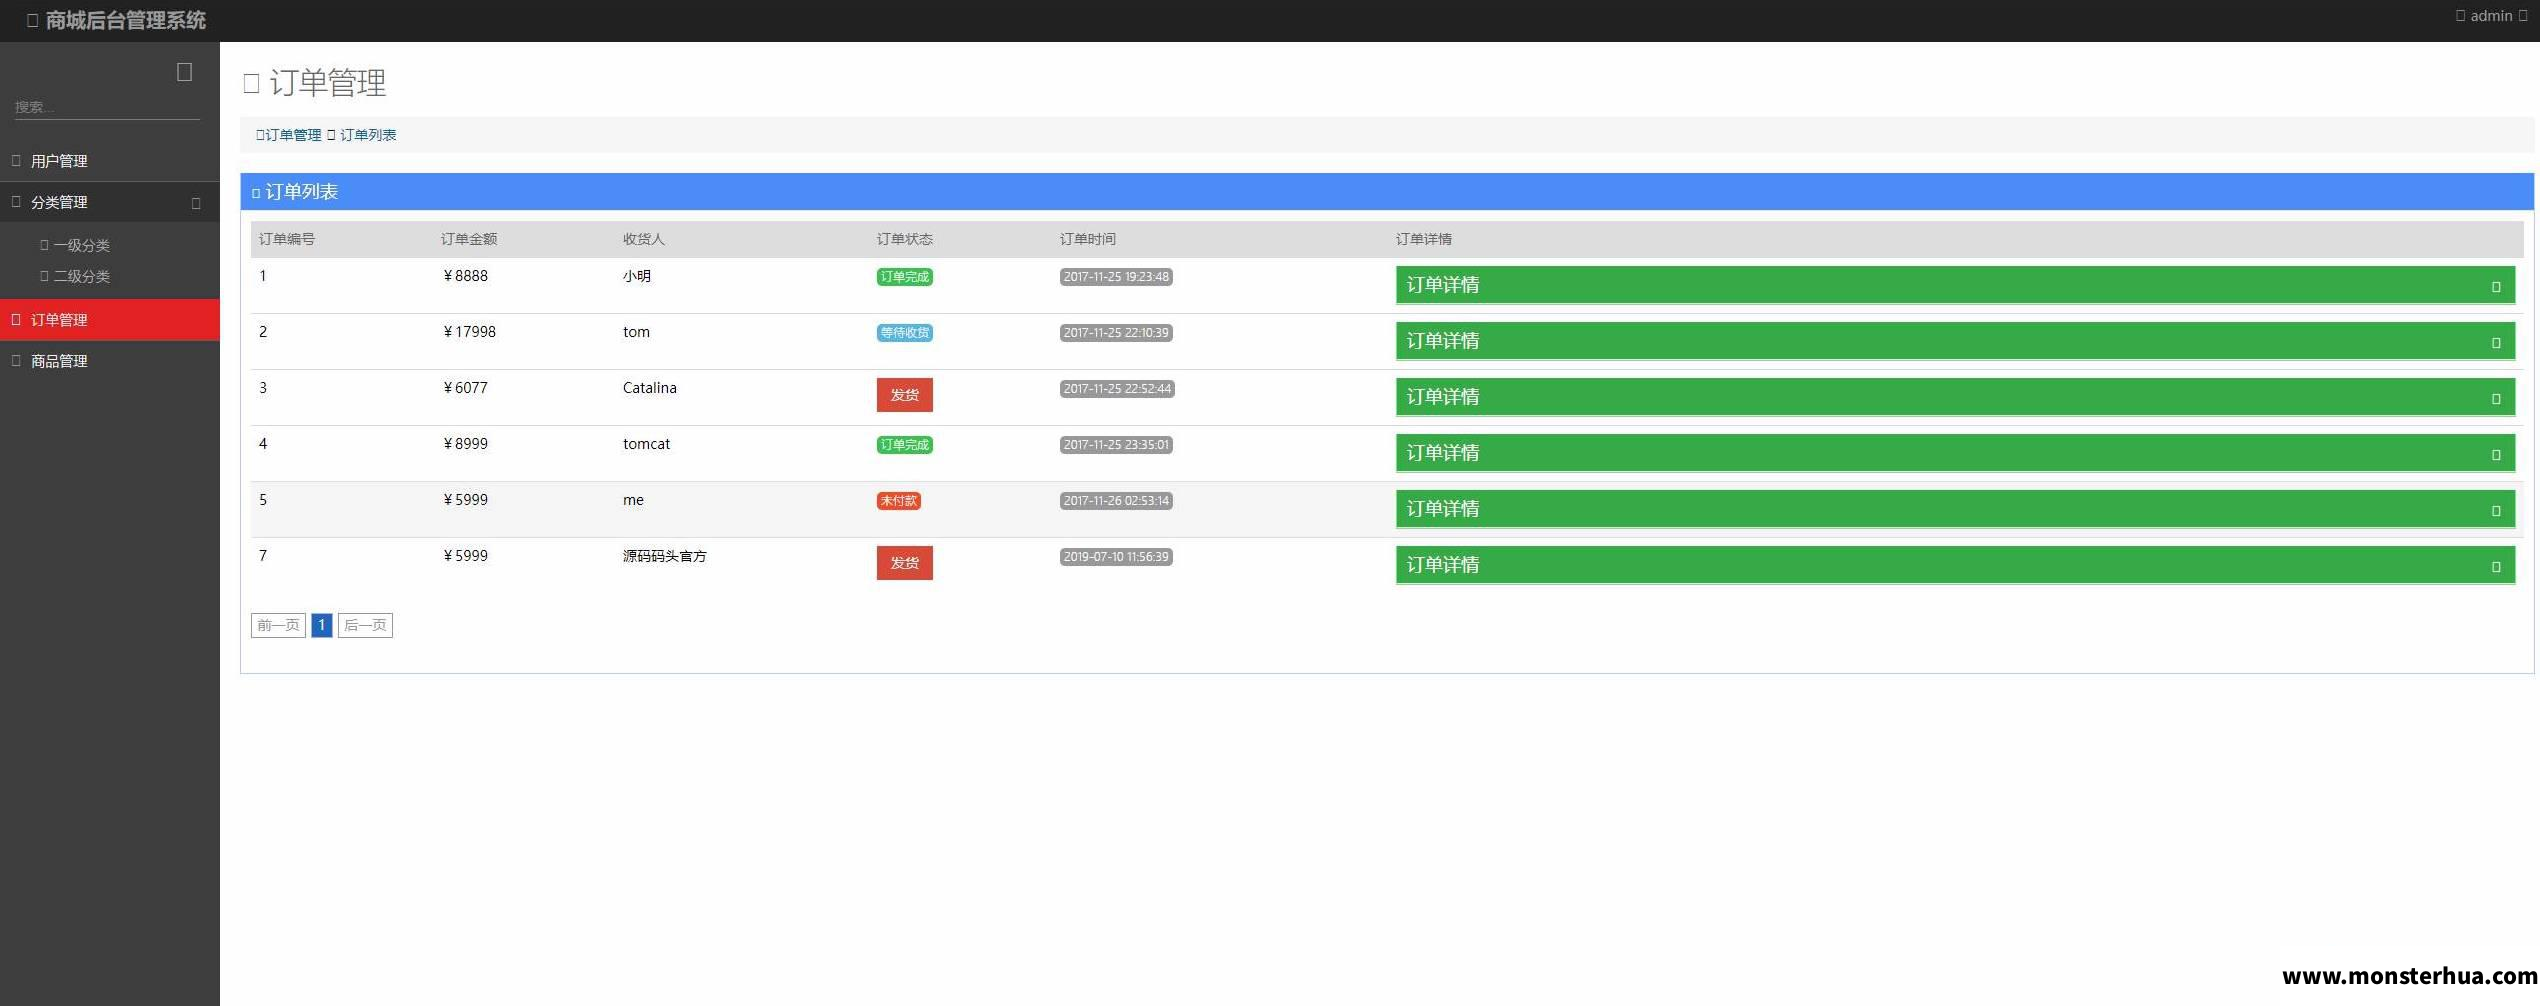Click the arrow icon on order 3 details
2540x1006 pixels.
coord(2496,399)
